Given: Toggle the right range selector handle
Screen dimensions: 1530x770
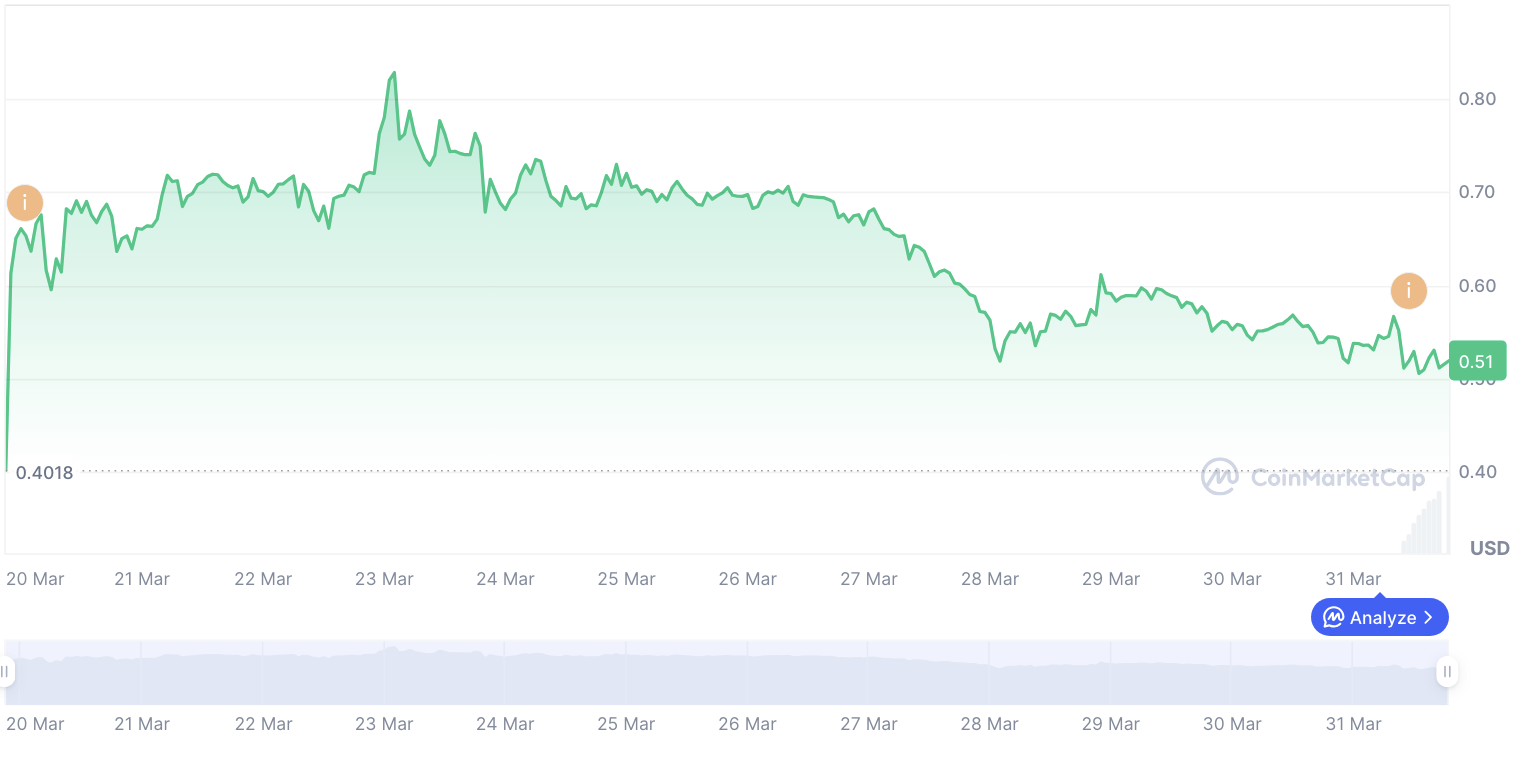Looking at the screenshot, I should [x=1447, y=672].
